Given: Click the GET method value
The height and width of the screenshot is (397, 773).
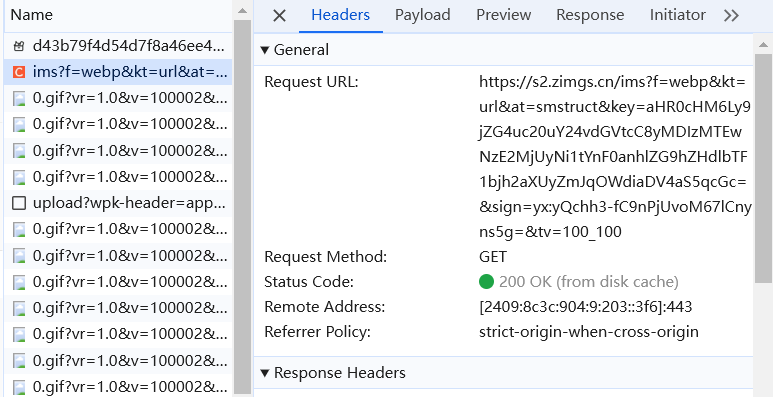Looking at the screenshot, I should (x=492, y=257).
